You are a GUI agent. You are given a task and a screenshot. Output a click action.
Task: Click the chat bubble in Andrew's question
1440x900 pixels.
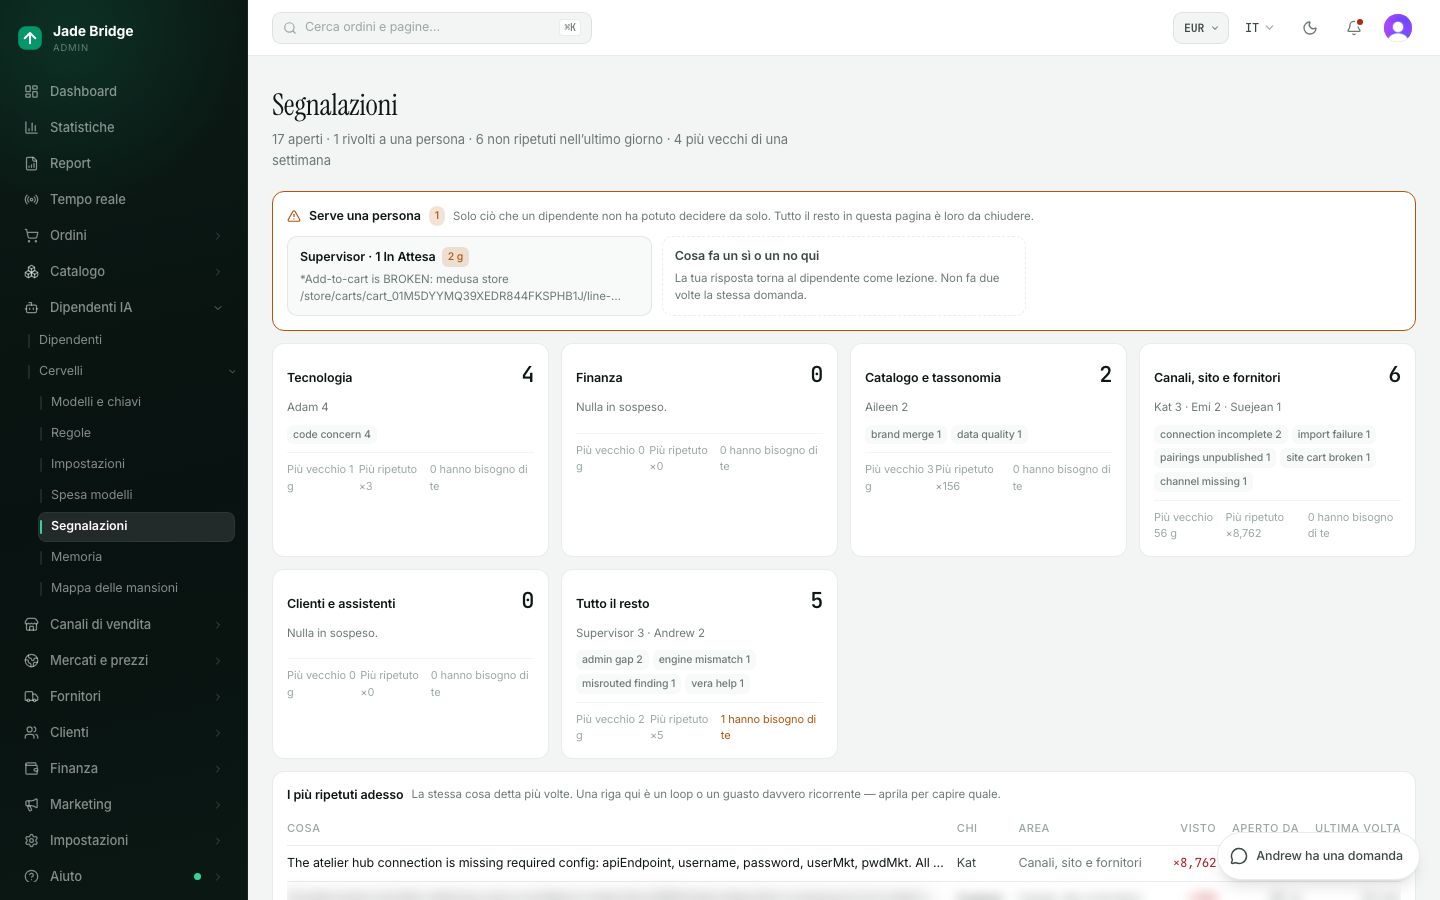point(1239,856)
